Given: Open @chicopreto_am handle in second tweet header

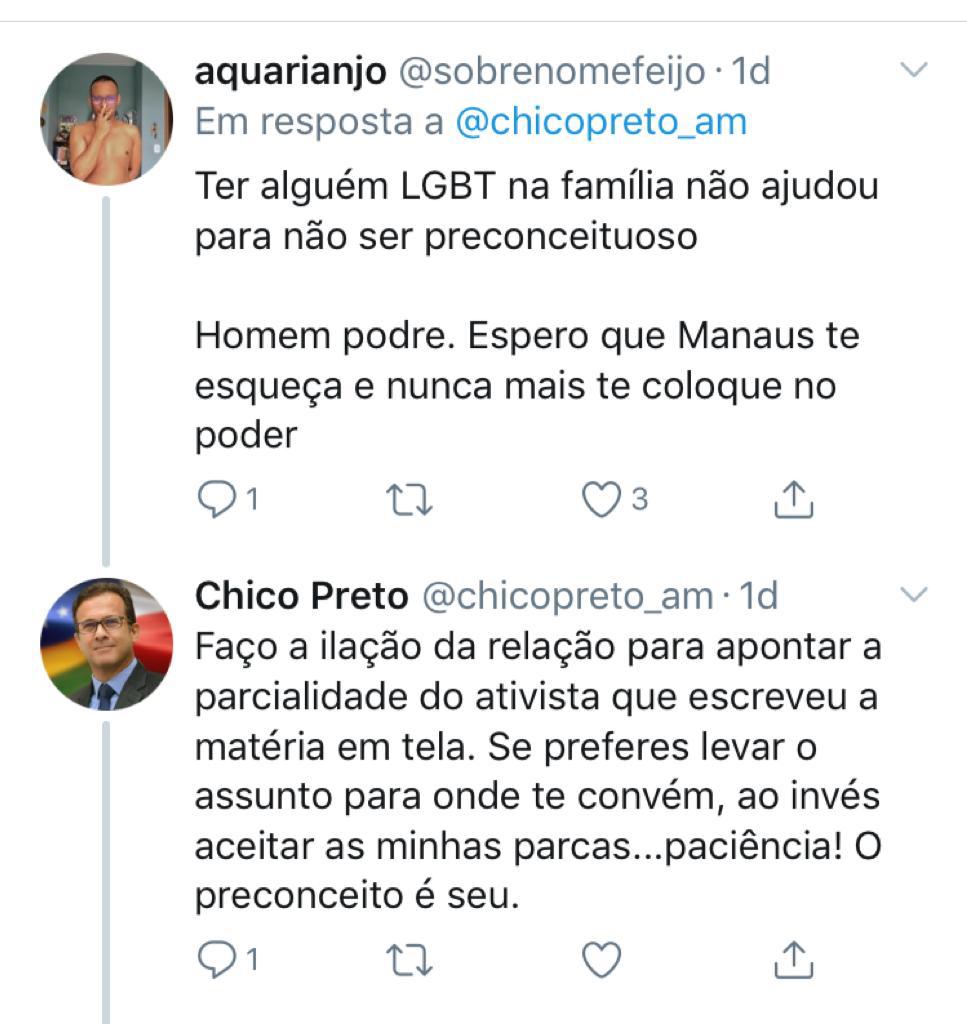Looking at the screenshot, I should 568,596.
